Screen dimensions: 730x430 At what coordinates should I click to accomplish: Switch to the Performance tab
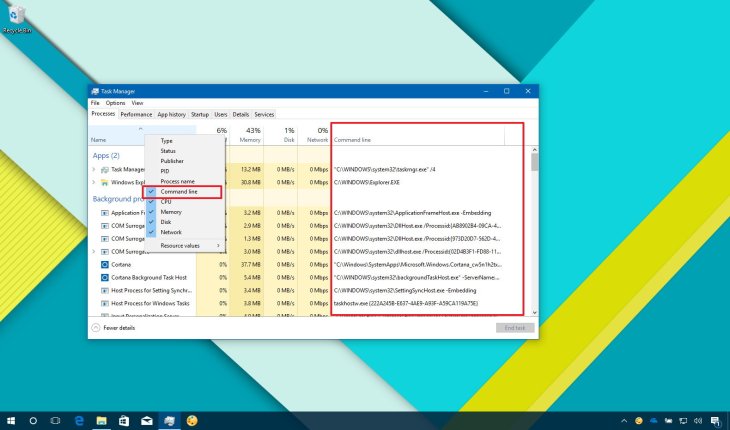136,114
